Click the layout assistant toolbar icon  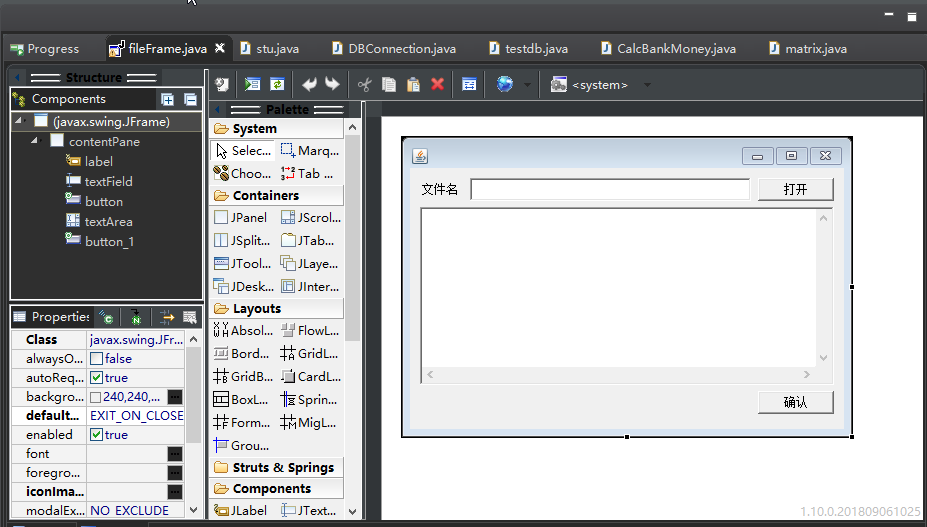469,85
